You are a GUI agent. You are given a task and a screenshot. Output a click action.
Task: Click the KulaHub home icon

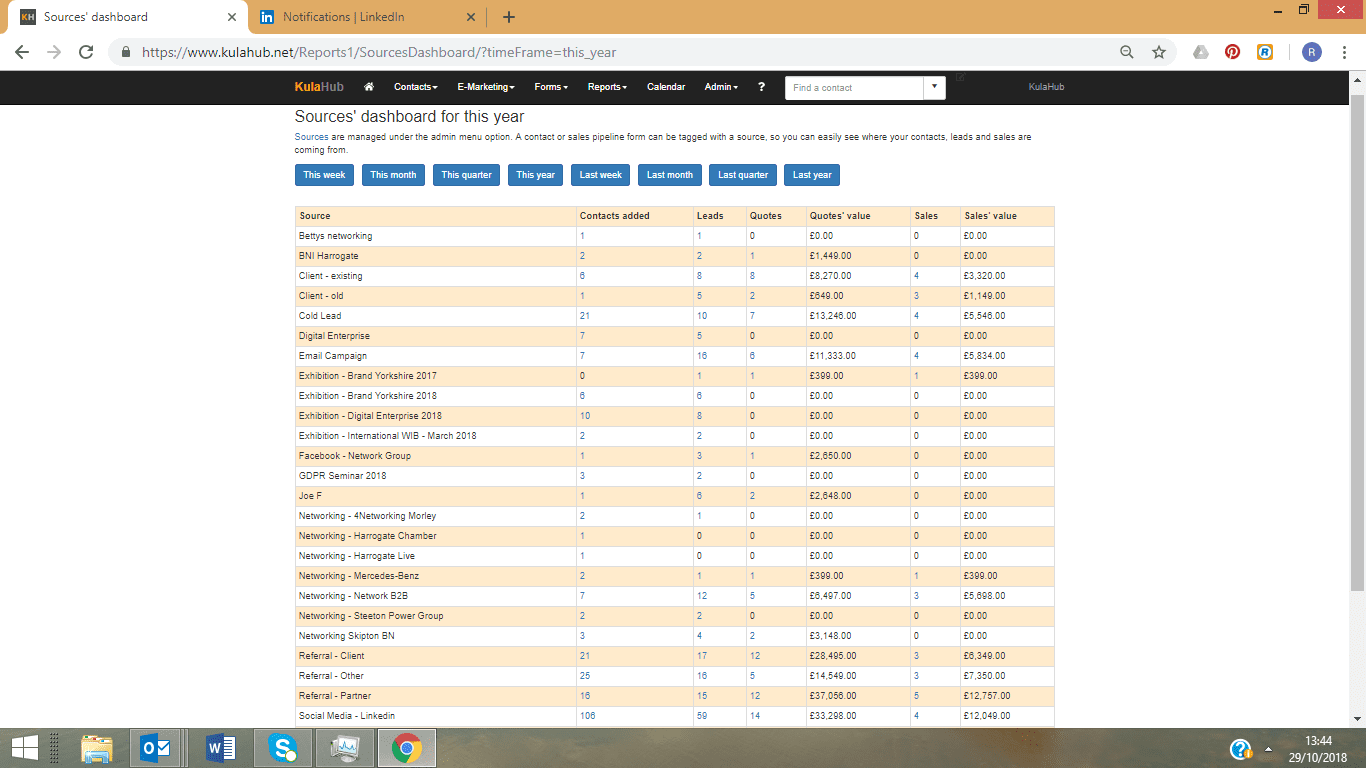367,87
